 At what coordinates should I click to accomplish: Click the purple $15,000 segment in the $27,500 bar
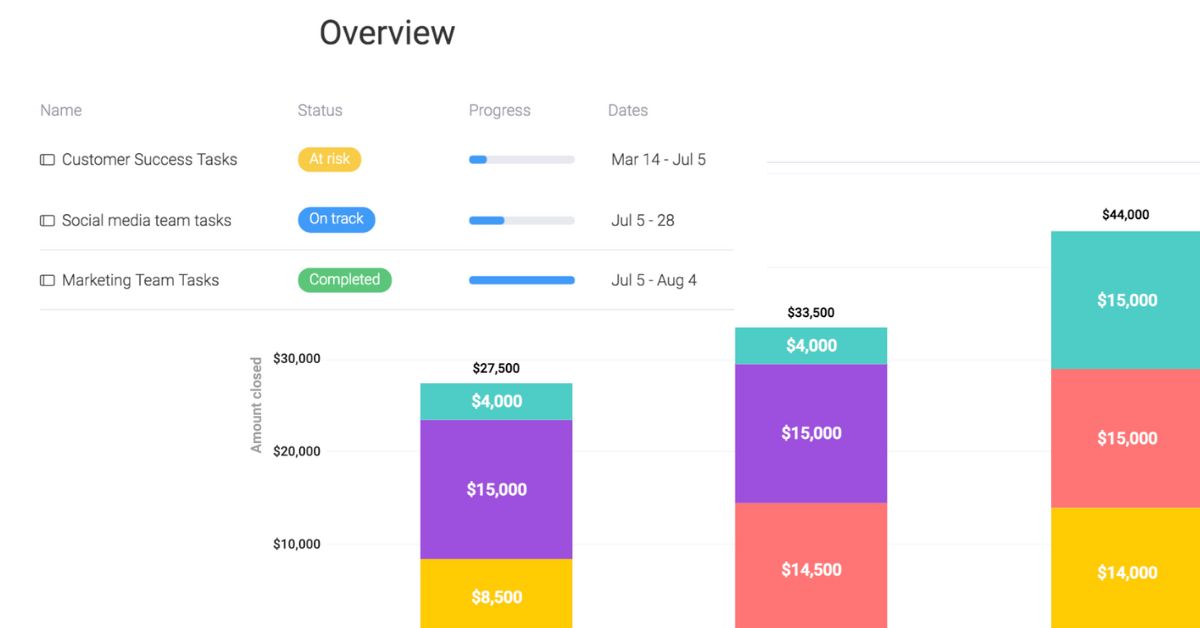496,489
